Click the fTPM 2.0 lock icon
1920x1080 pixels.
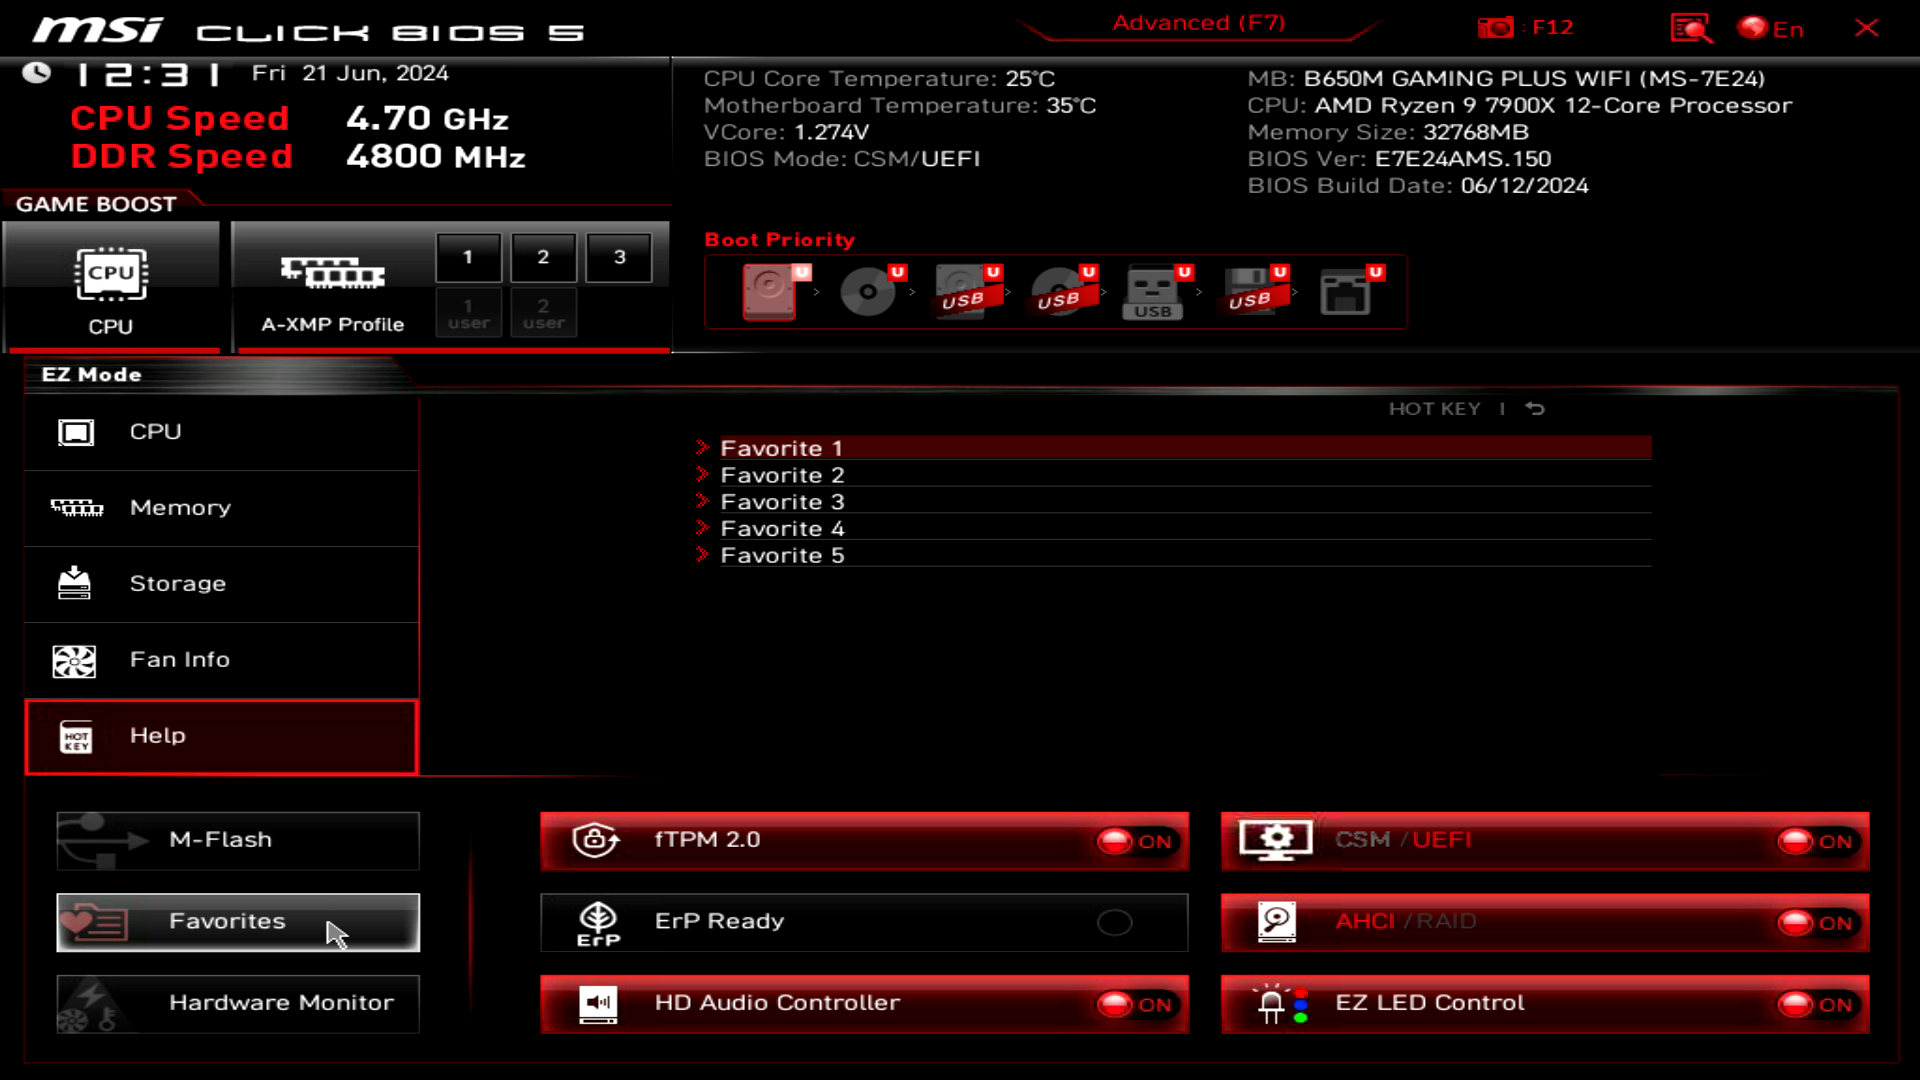pos(596,840)
